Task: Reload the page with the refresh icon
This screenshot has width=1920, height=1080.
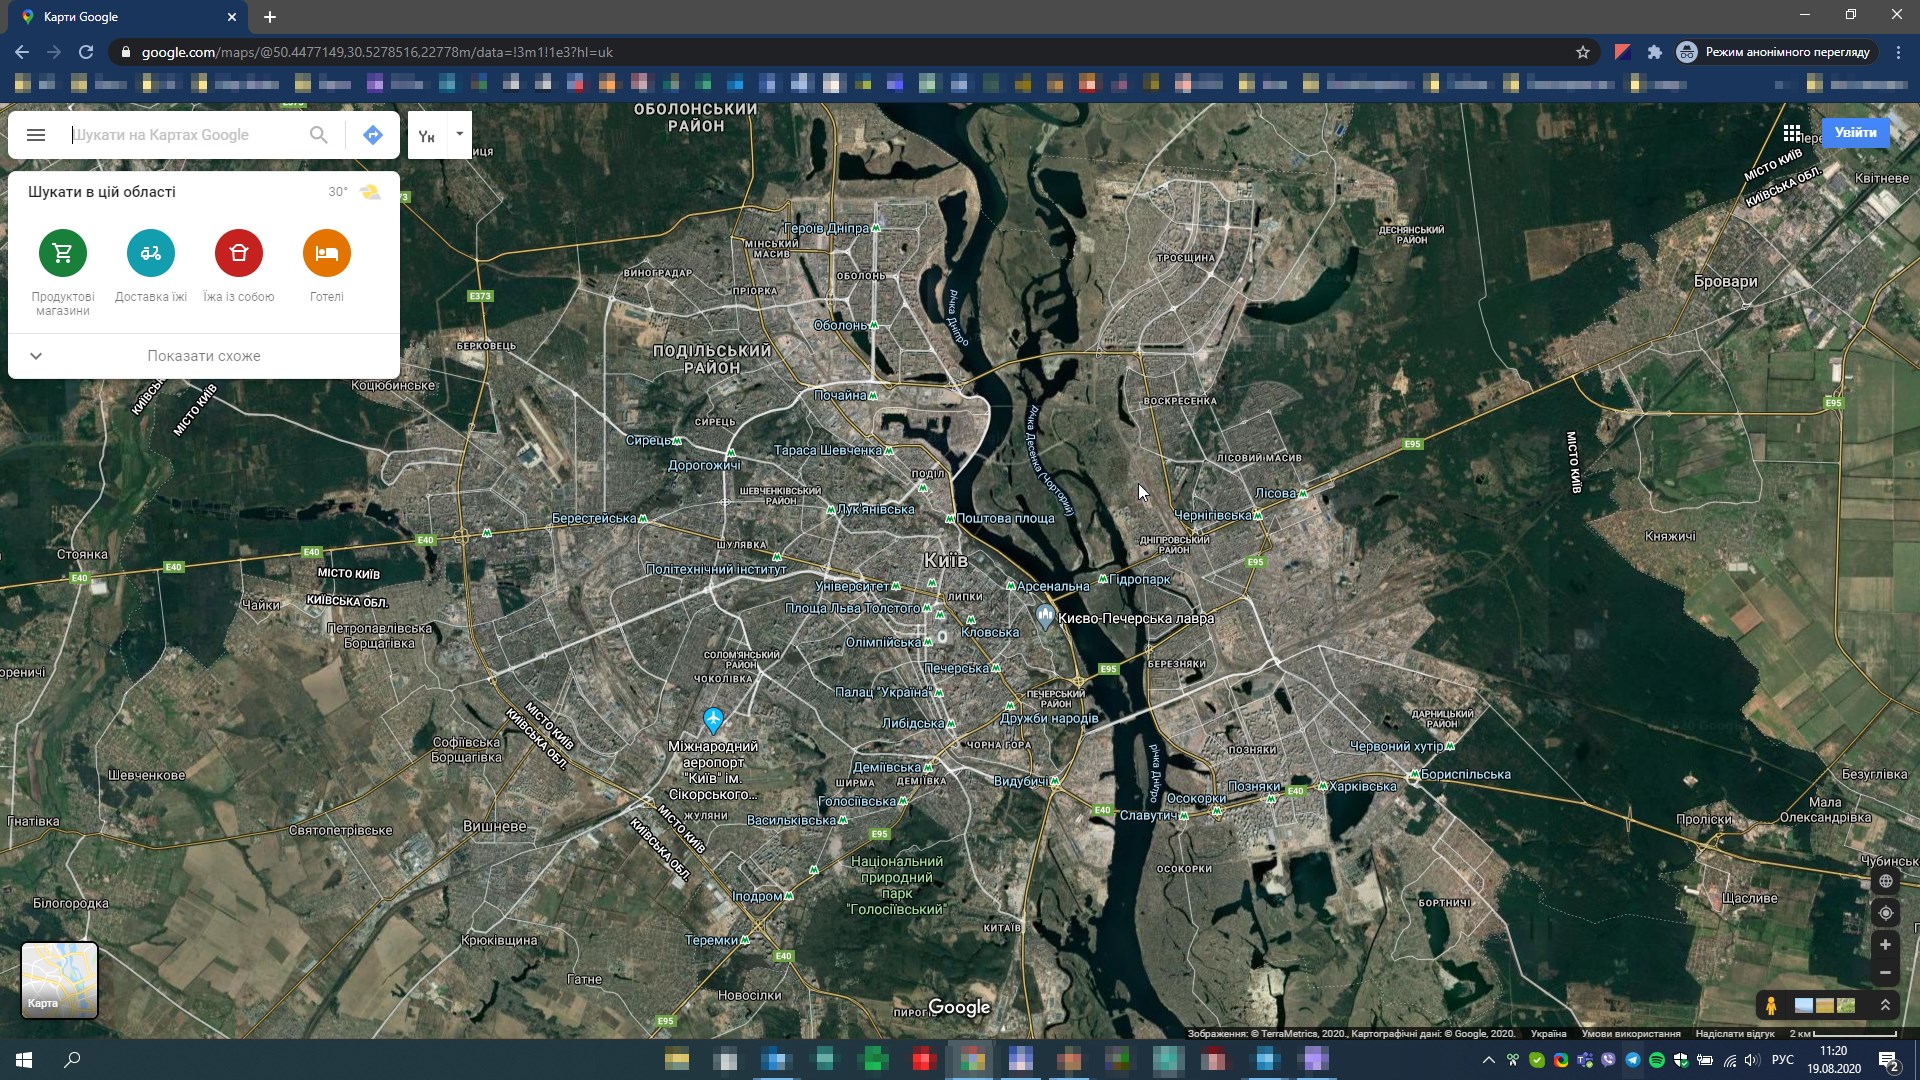Action: (86, 52)
